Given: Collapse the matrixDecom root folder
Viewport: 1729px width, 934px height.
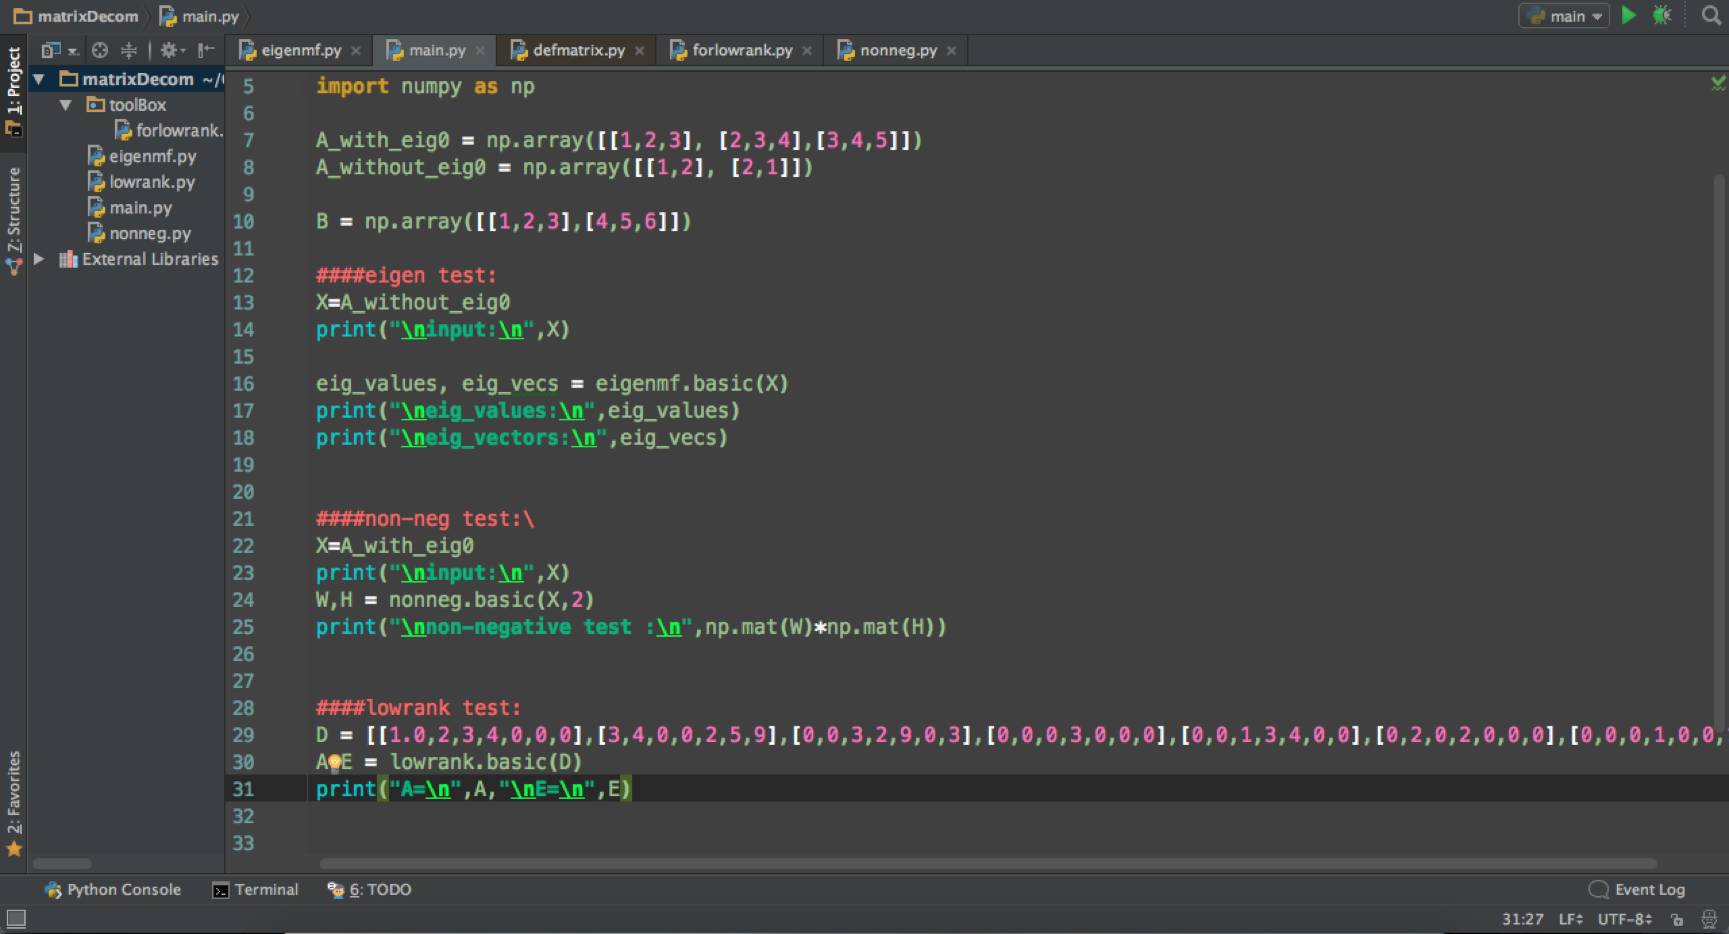Looking at the screenshot, I should [39, 79].
